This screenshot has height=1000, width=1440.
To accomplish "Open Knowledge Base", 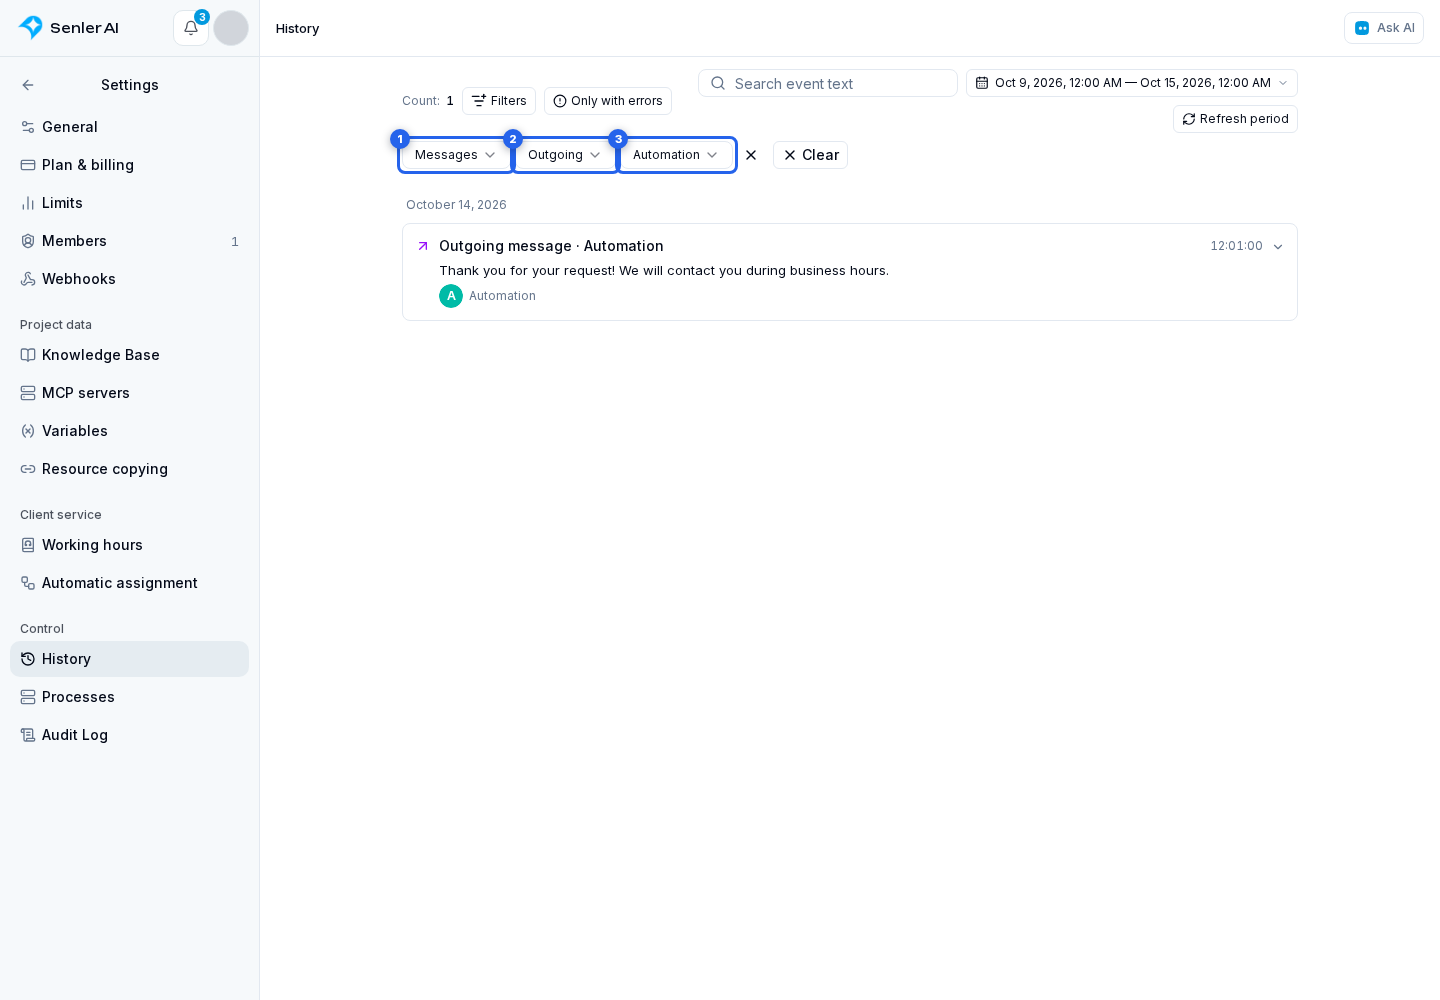I will tap(130, 355).
